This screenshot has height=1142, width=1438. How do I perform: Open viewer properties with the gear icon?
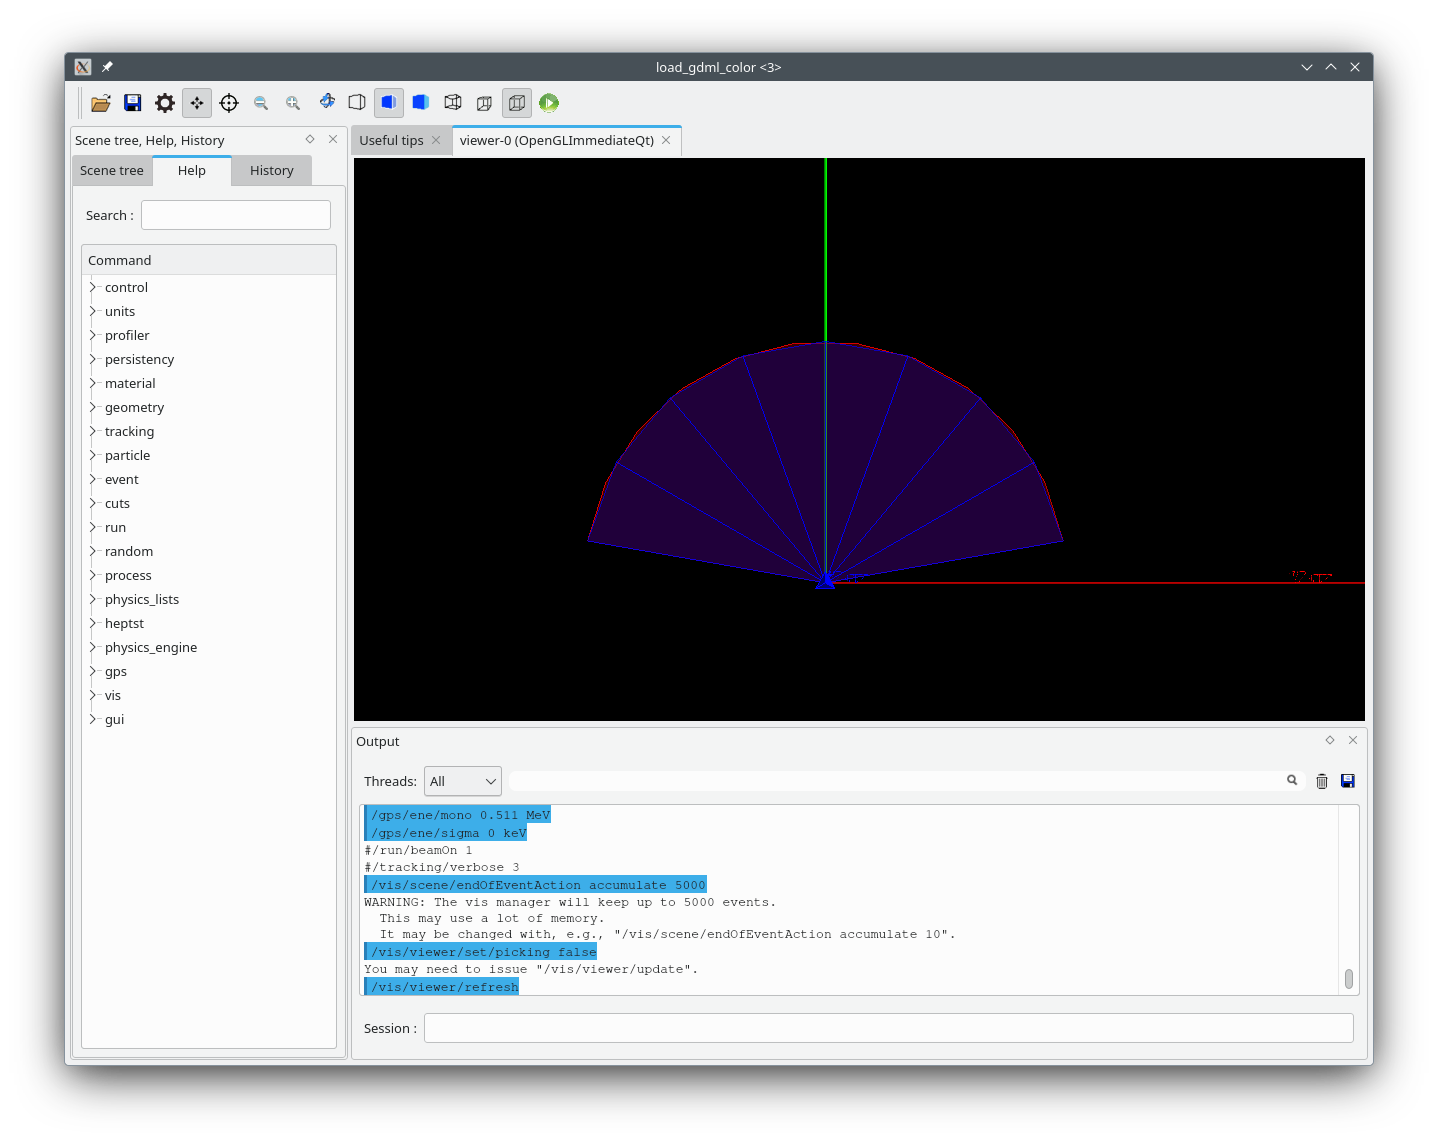pyautogui.click(x=165, y=103)
